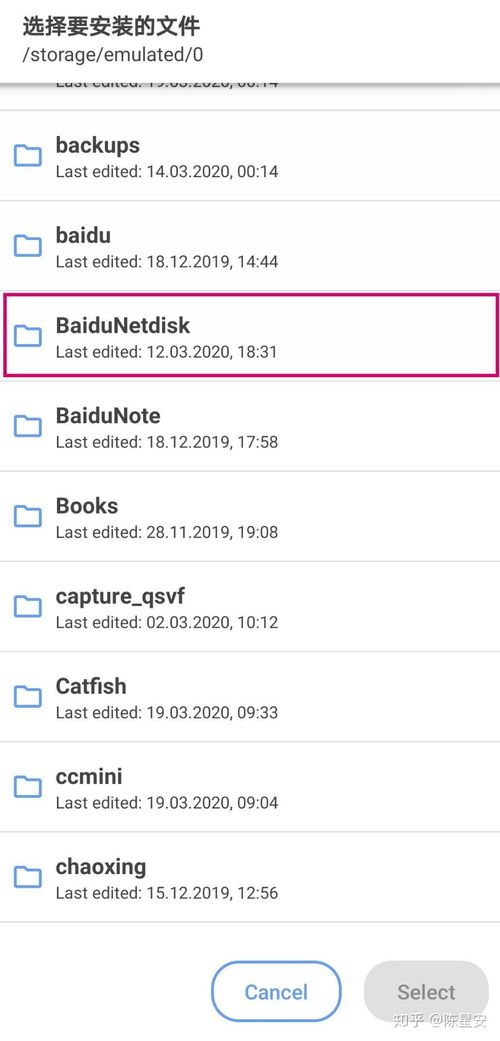Click the ccmini folder name
The width and height of the screenshot is (500, 1041).
pyautogui.click(x=89, y=776)
